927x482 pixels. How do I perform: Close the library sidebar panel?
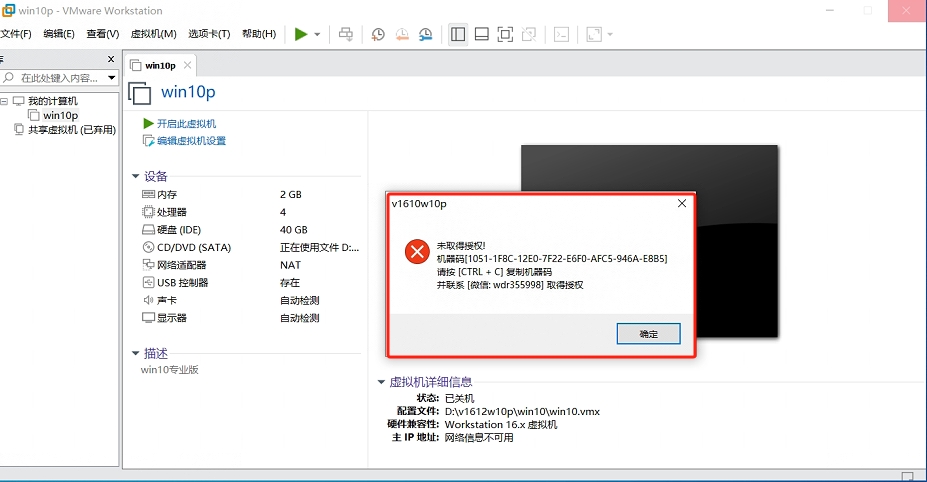pyautogui.click(x=111, y=59)
